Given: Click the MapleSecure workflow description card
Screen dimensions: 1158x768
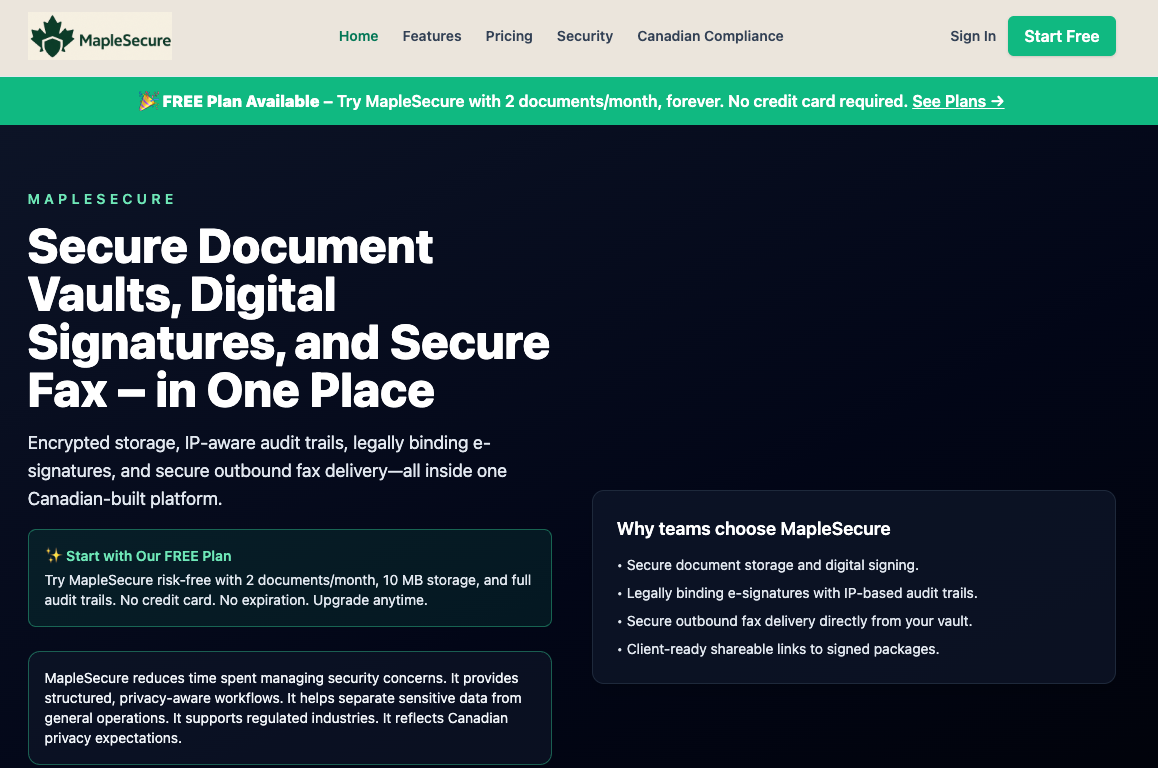Looking at the screenshot, I should 289,708.
